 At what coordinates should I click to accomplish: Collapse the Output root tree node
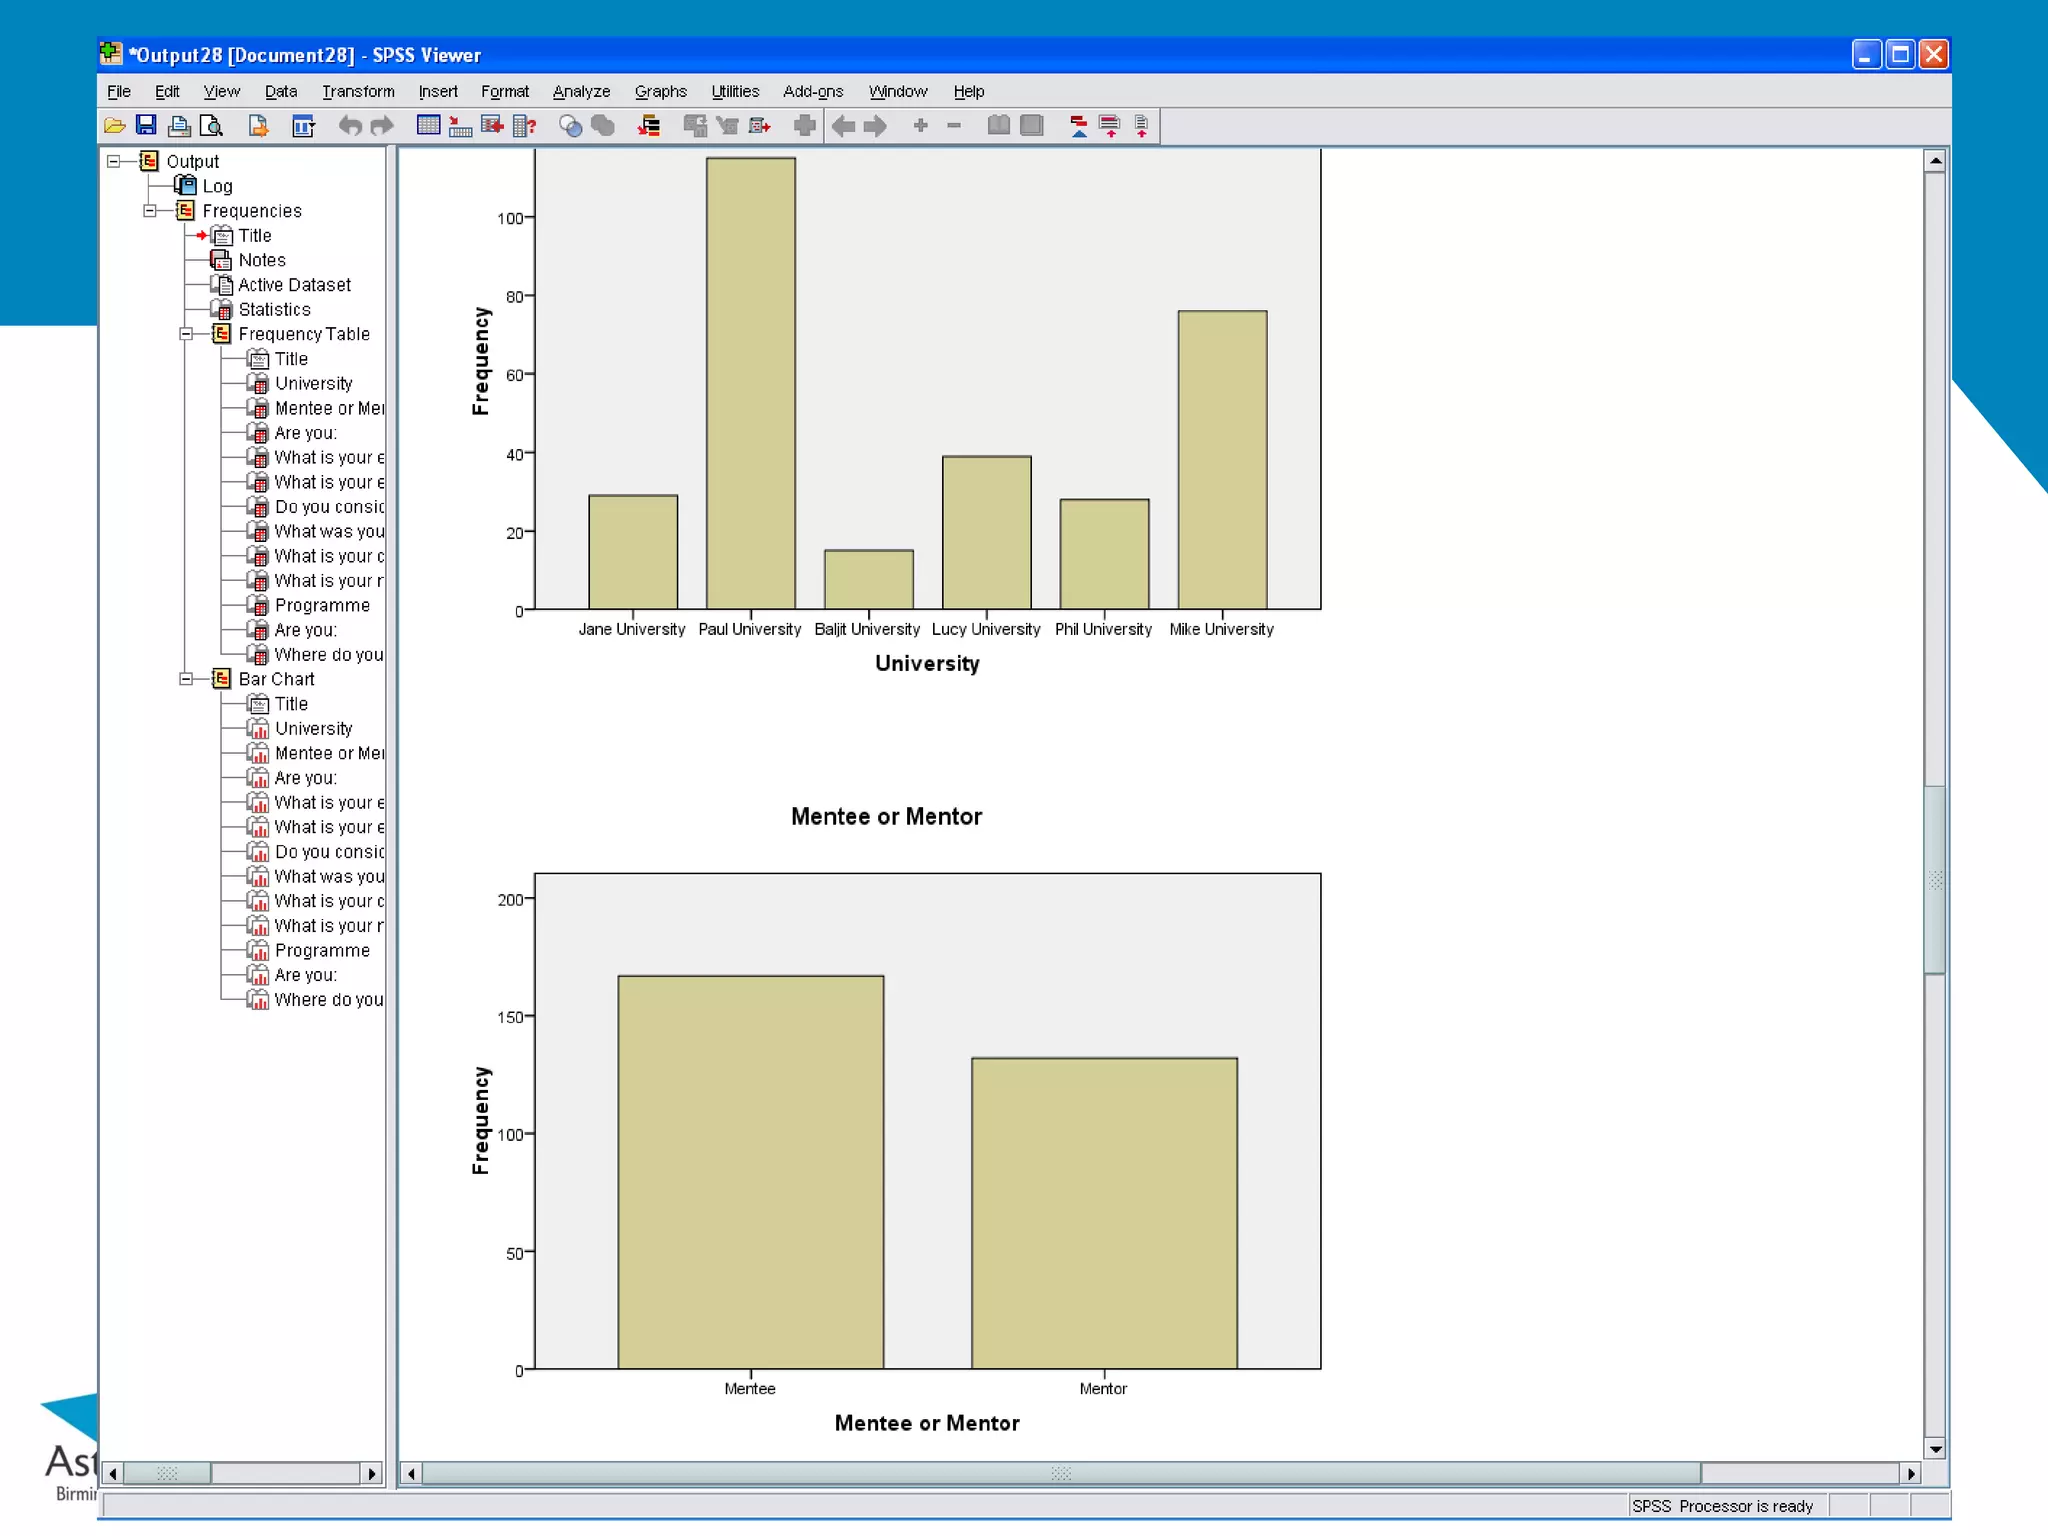click(114, 161)
